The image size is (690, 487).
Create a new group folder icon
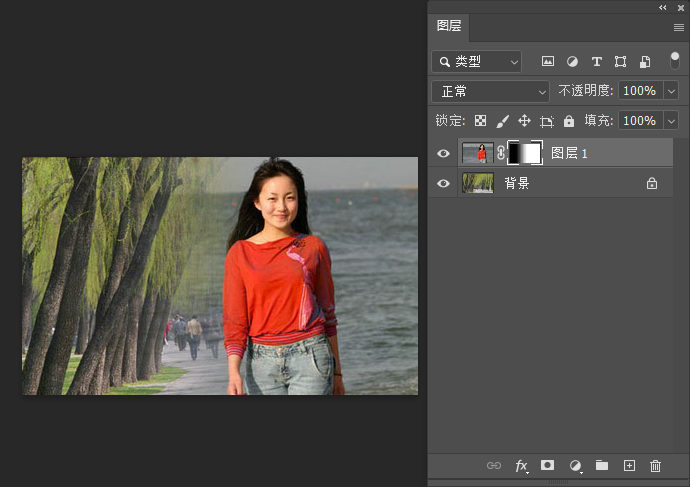point(602,465)
